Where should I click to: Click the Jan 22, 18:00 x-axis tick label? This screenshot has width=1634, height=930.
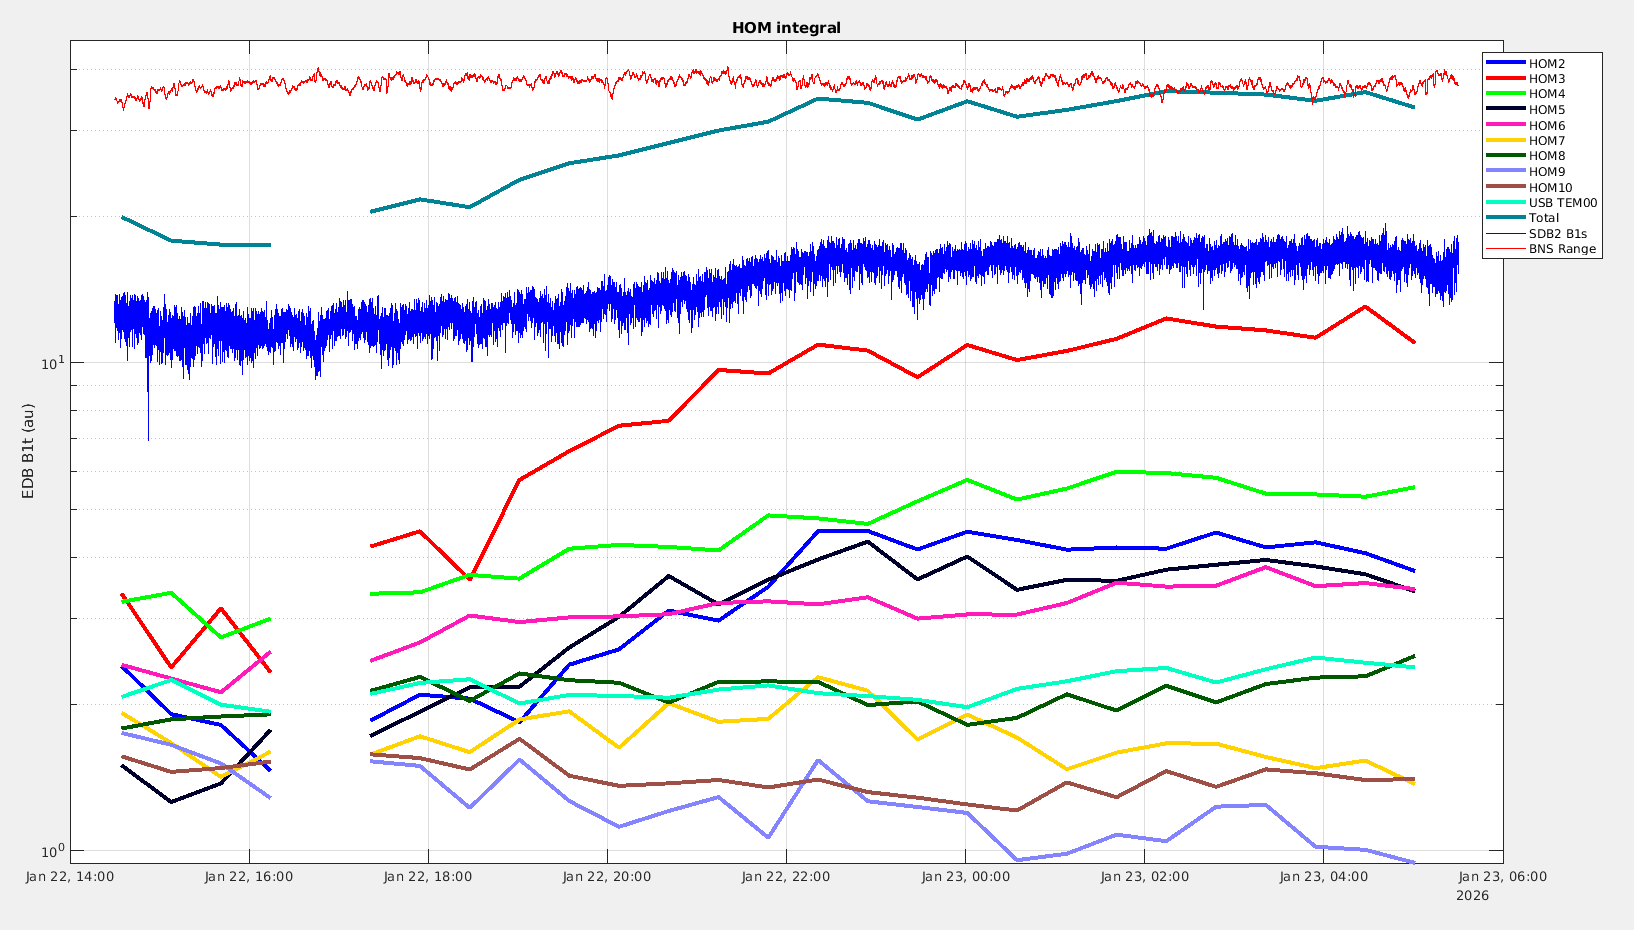tap(427, 877)
